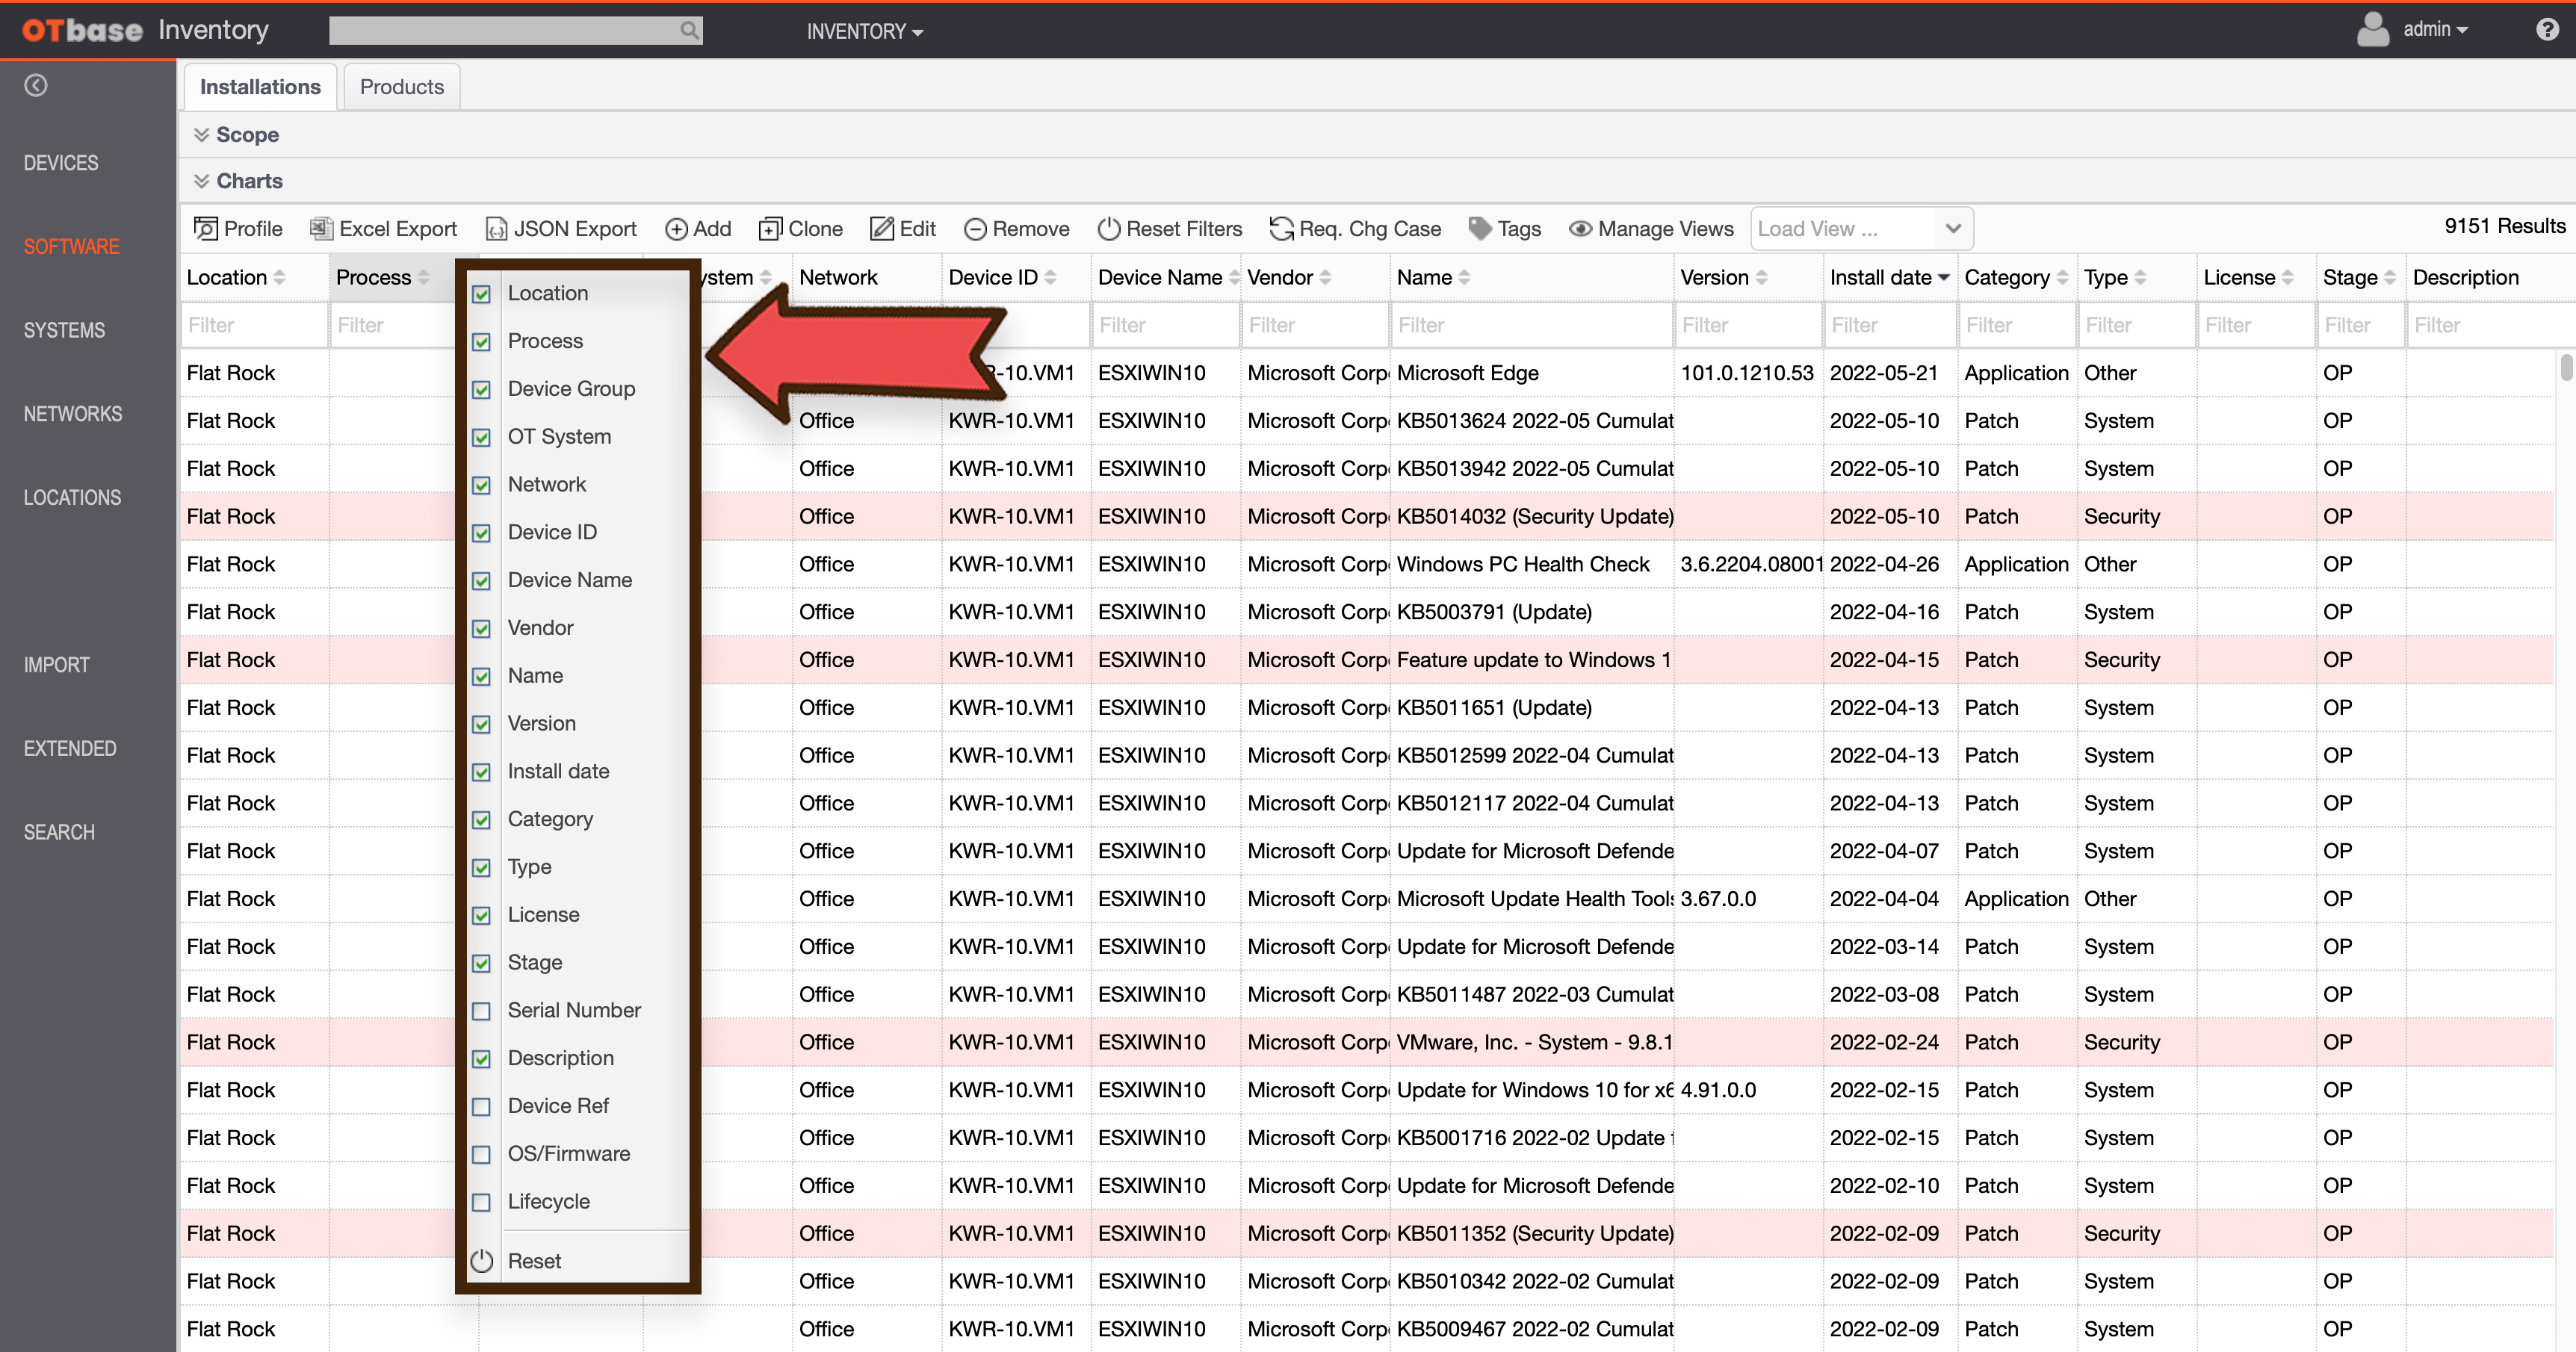This screenshot has height=1352, width=2576.
Task: Click the vertical scrollbar thumb
Action: pyautogui.click(x=2565, y=367)
